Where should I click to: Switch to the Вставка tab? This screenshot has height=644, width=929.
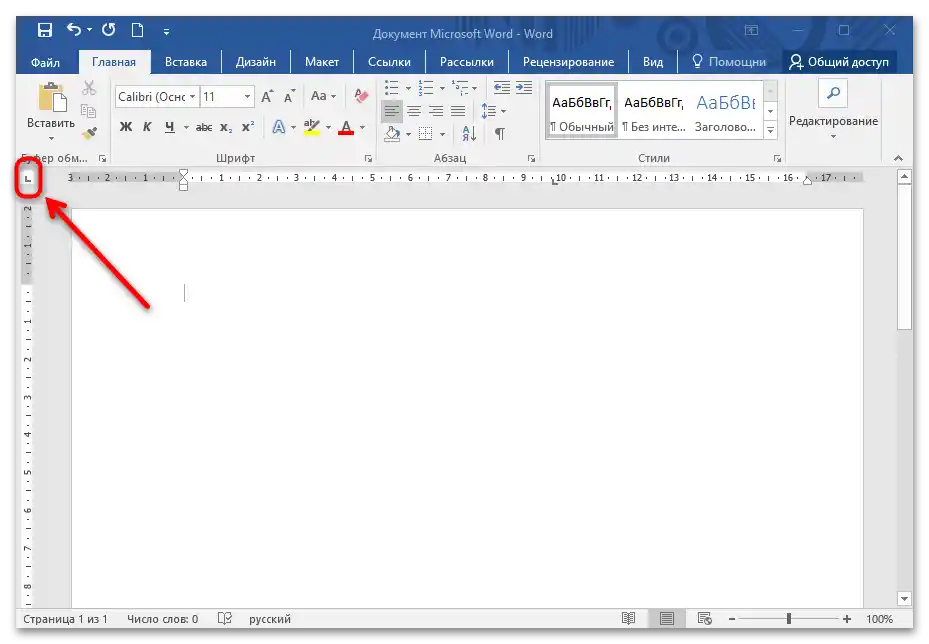click(186, 62)
